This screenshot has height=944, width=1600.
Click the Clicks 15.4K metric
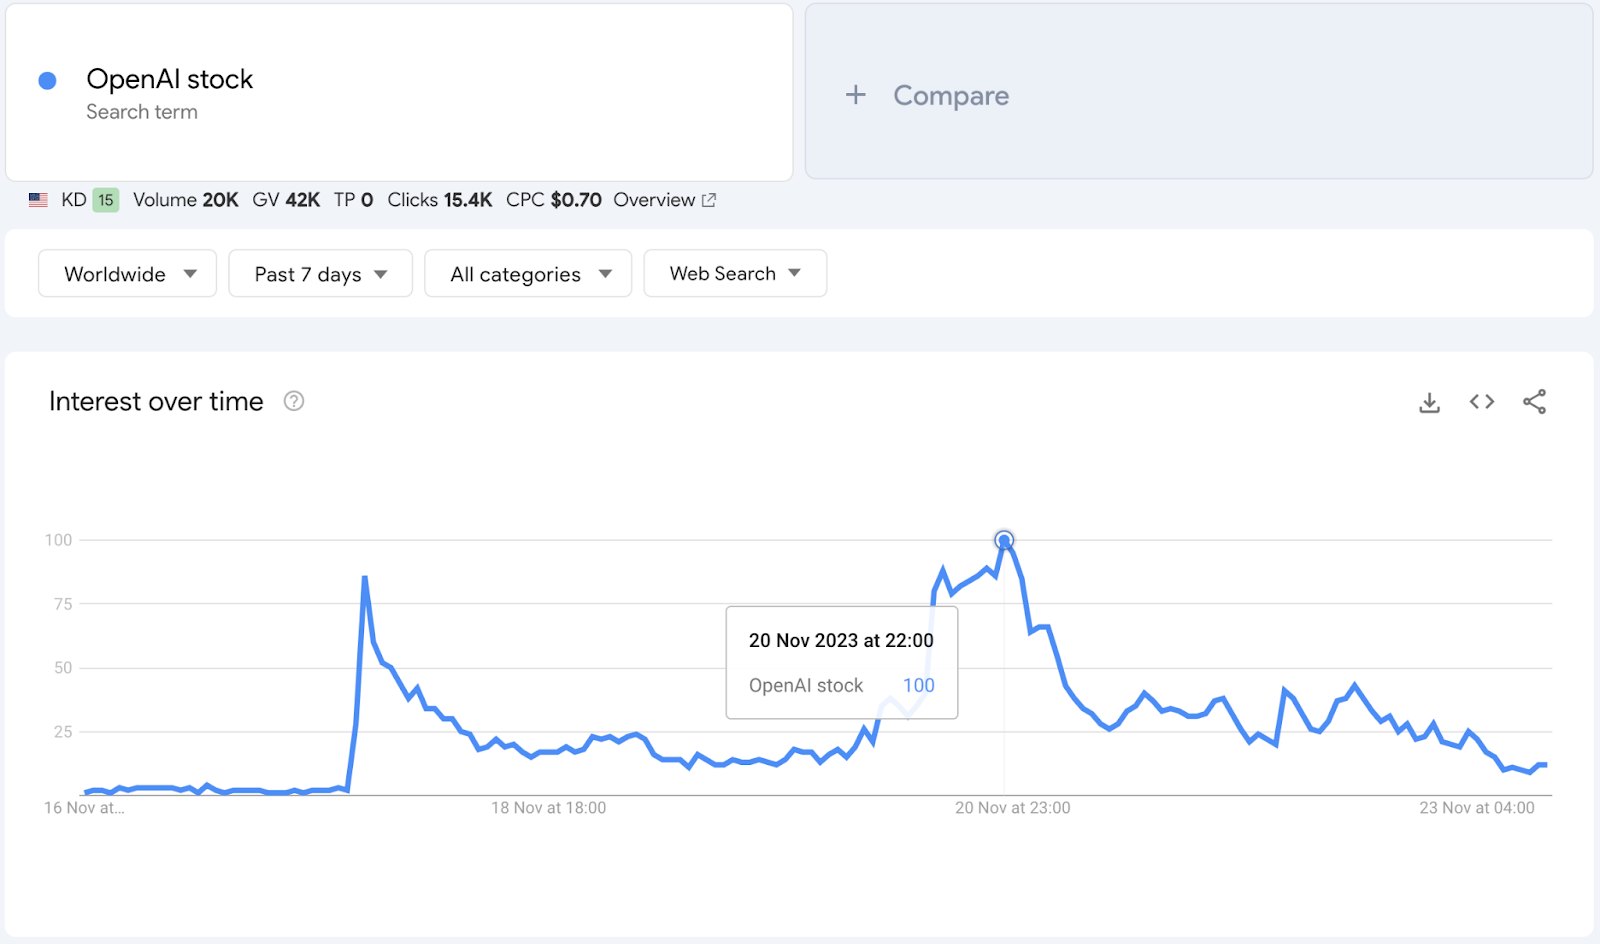(x=440, y=199)
